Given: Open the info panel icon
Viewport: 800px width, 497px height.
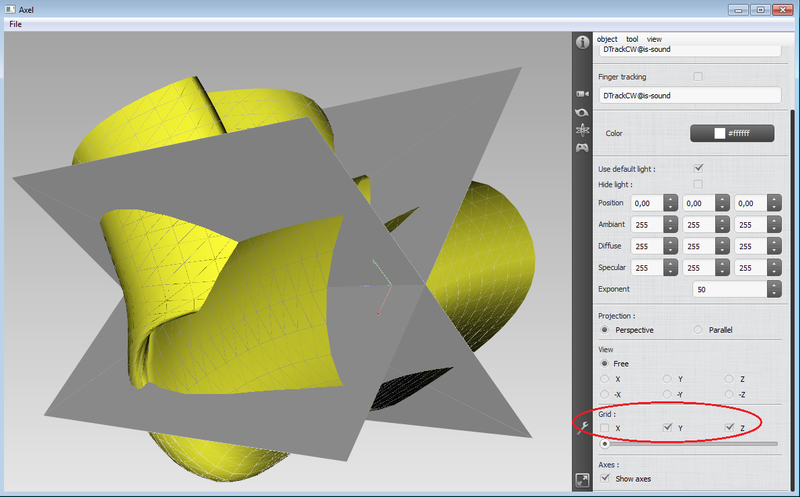Looking at the screenshot, I should (582, 43).
